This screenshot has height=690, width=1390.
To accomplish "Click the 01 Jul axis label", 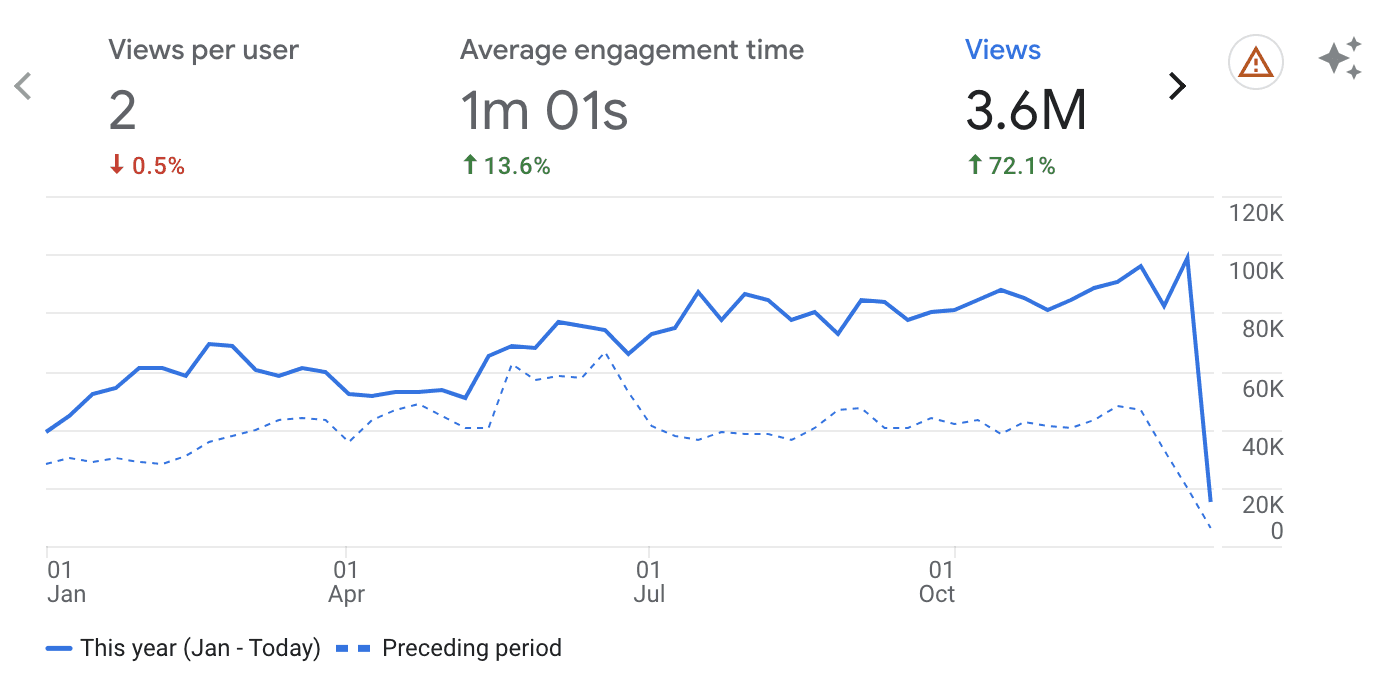I will (x=650, y=581).
